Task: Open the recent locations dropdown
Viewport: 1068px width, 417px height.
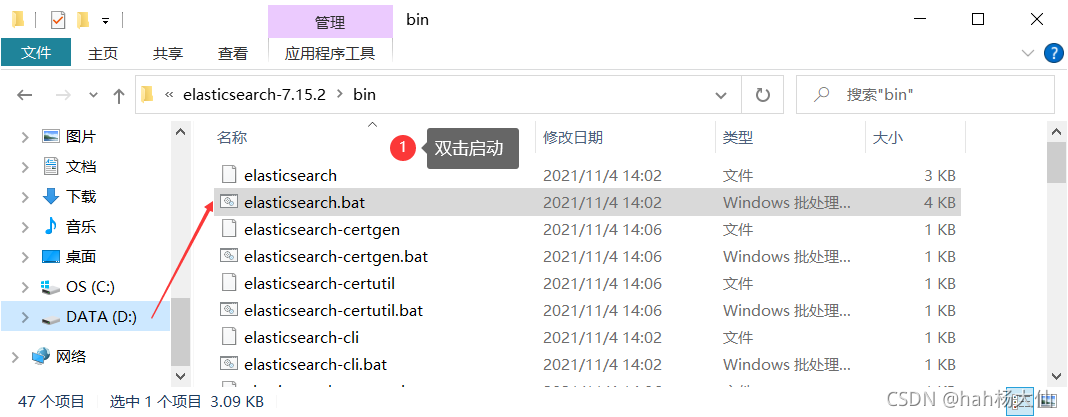Action: [x=94, y=95]
